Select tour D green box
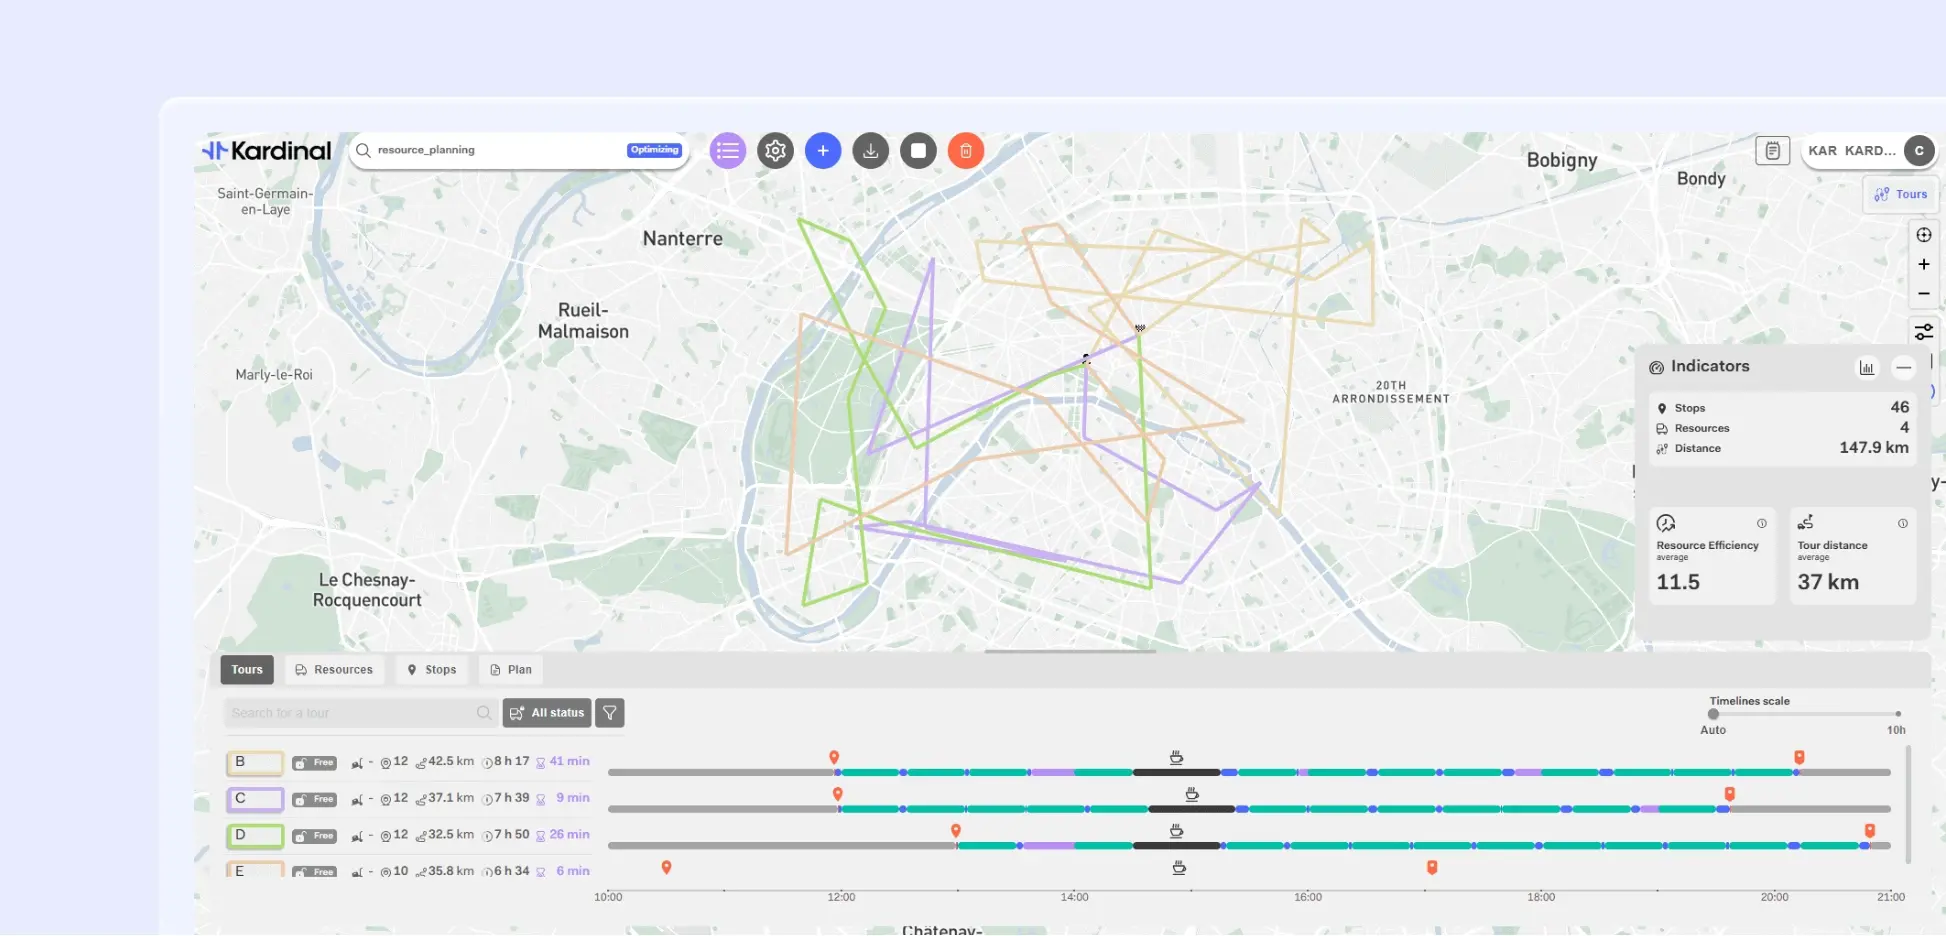The width and height of the screenshot is (1946, 936). [x=255, y=836]
